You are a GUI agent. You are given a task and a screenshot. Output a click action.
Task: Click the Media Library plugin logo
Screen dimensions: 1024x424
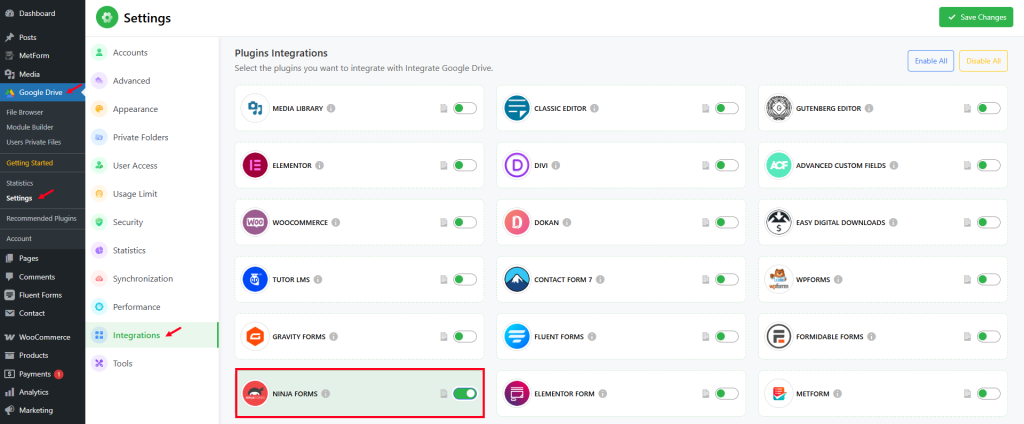[x=255, y=108]
